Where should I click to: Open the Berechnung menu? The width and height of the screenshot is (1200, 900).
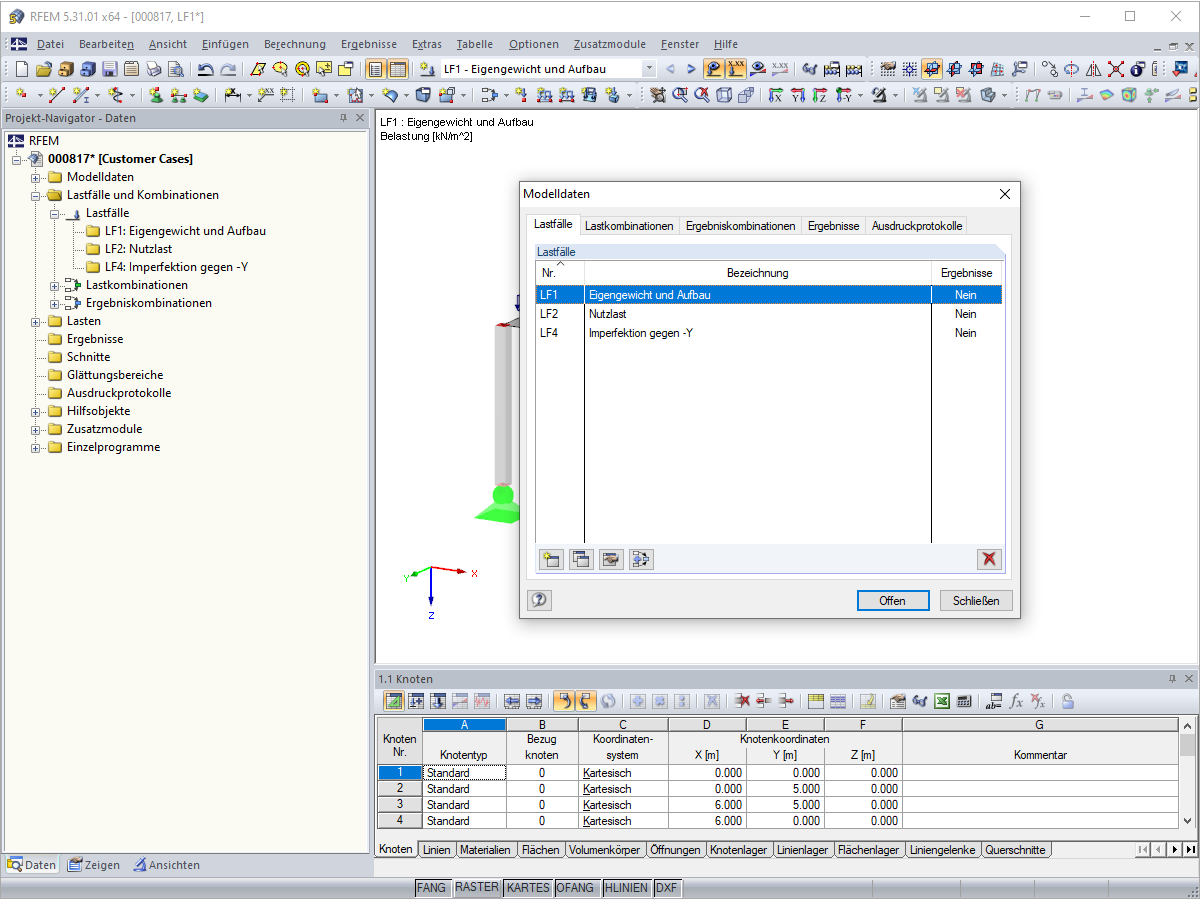coord(295,44)
